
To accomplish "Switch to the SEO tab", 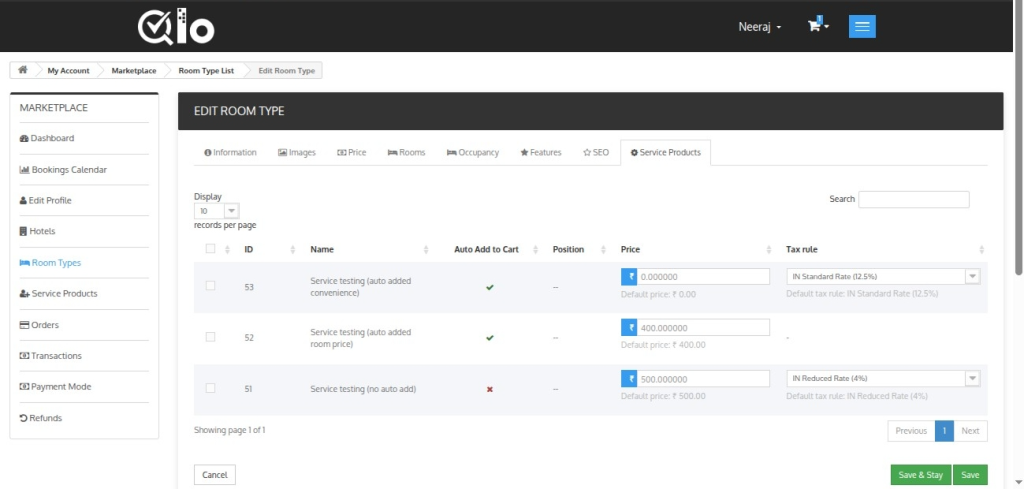I will (596, 152).
